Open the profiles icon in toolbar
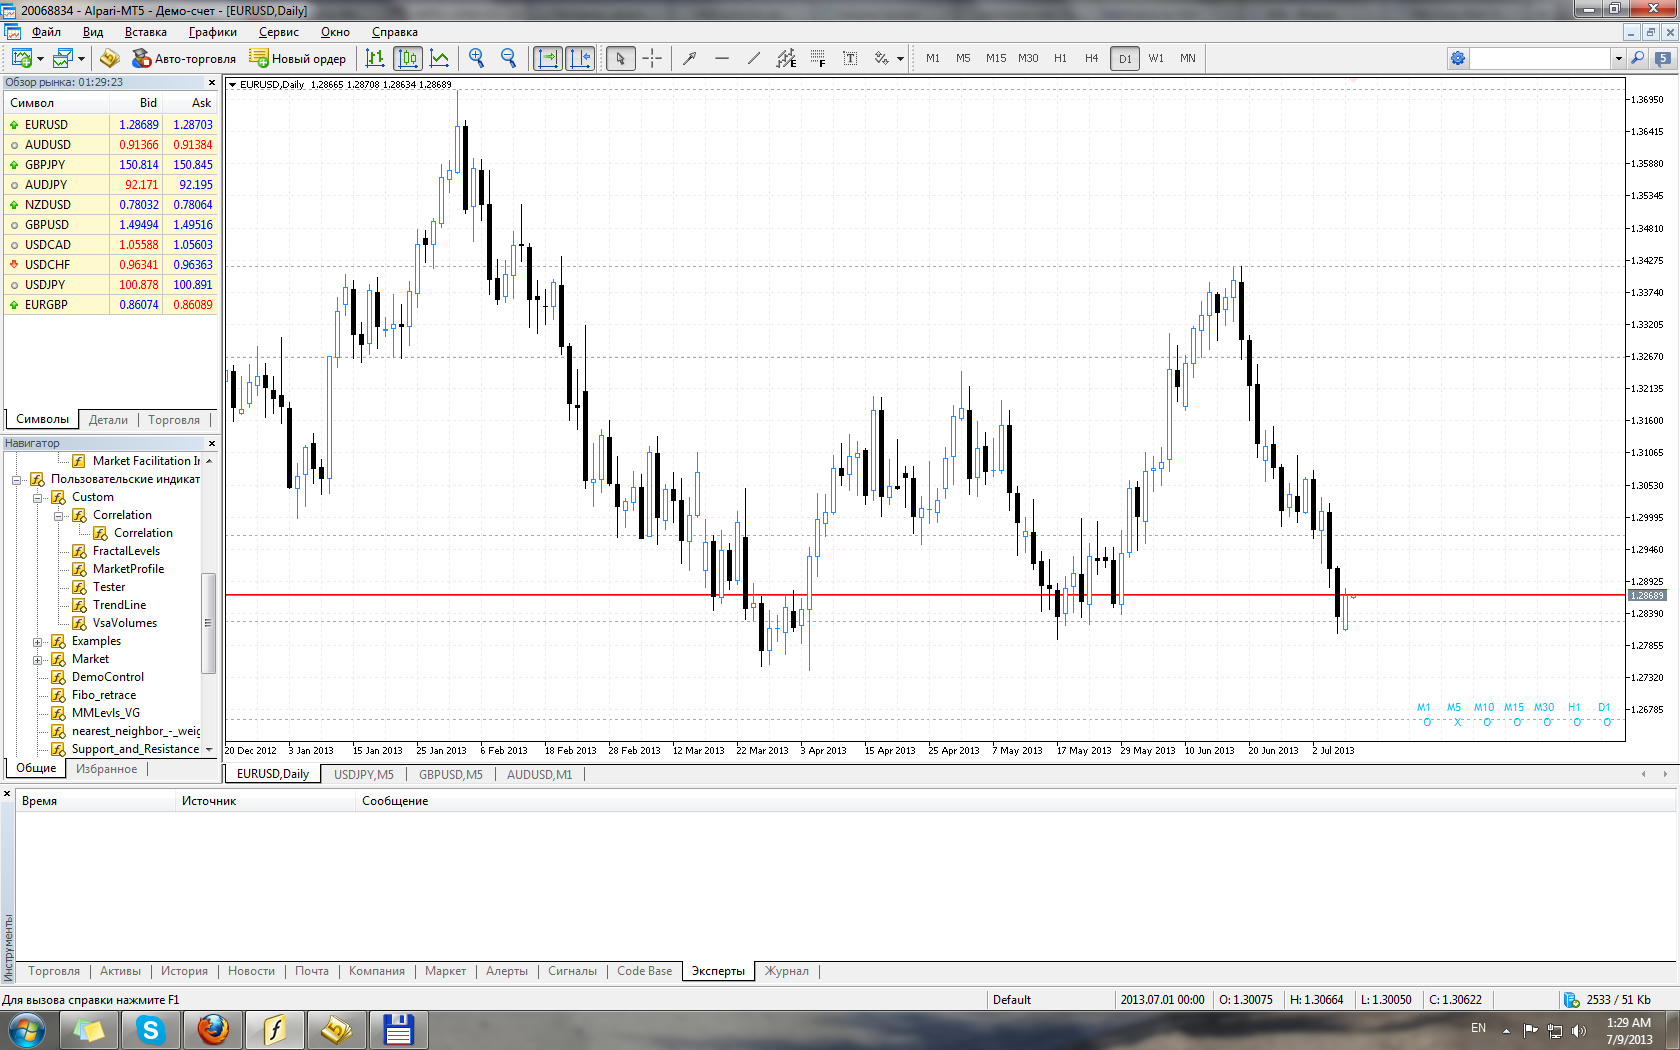Viewport: 1680px width, 1050px height. click(63, 58)
